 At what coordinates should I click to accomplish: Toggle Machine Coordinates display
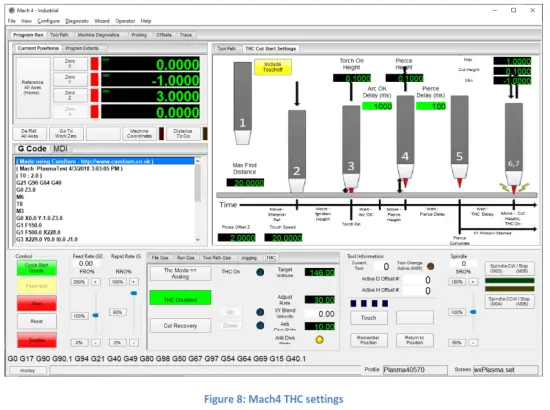(x=139, y=133)
